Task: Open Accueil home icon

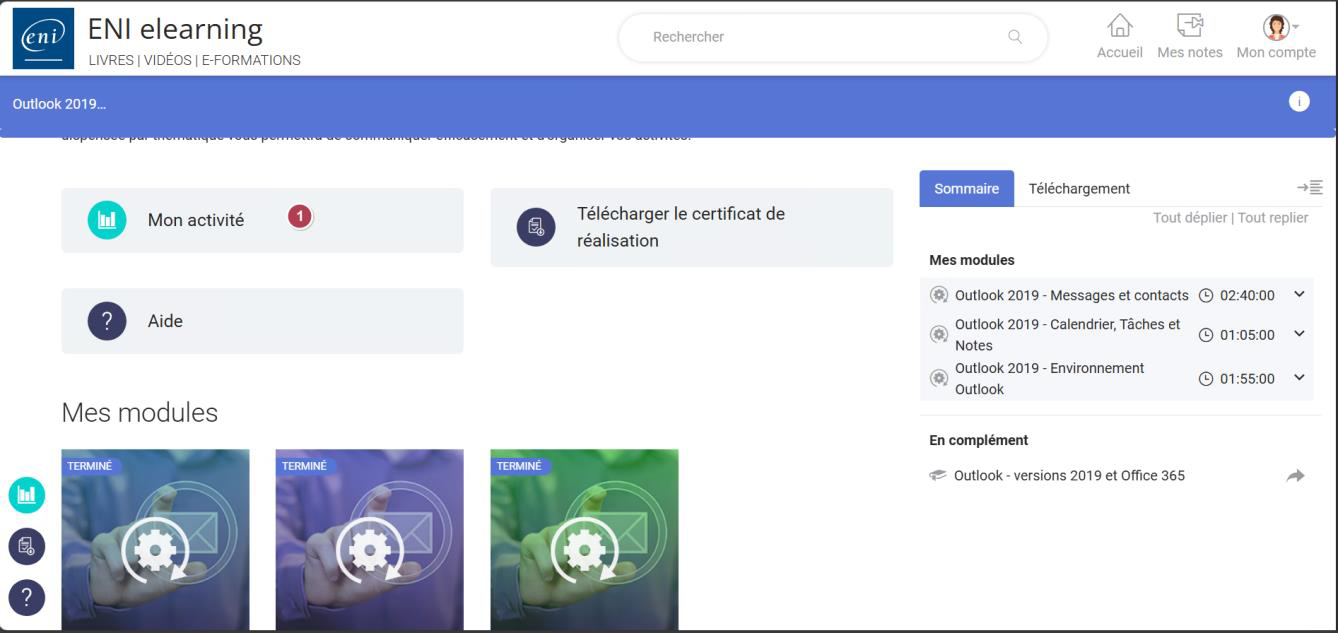Action: [x=1120, y=26]
